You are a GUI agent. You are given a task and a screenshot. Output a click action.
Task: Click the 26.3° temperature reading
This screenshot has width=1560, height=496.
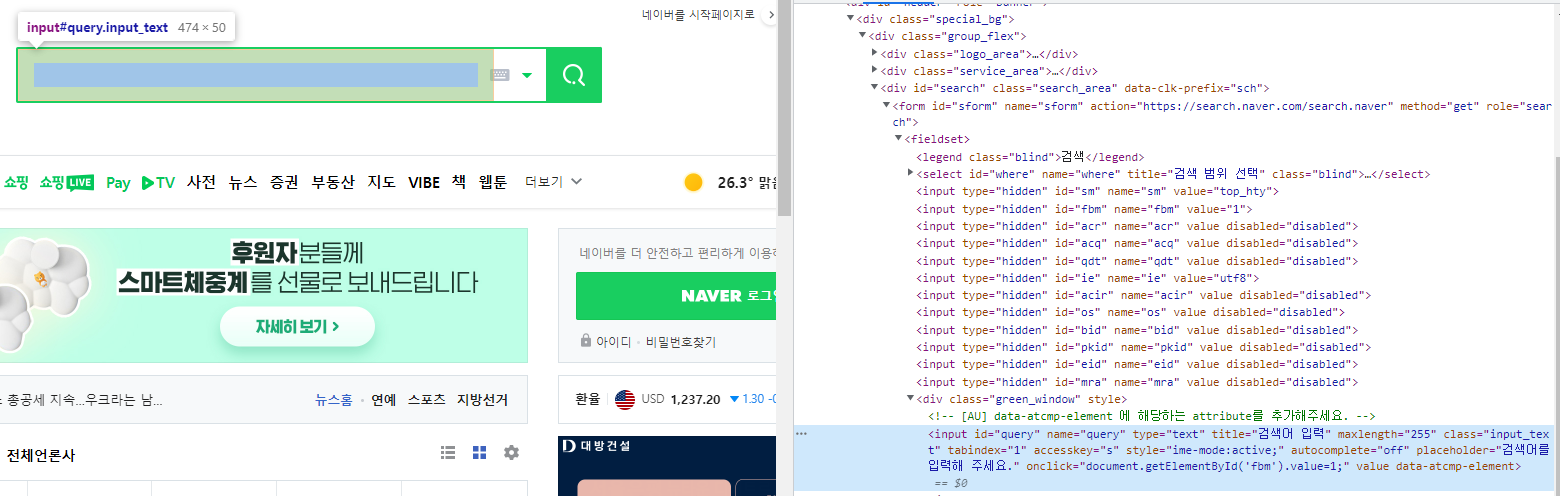pos(735,182)
